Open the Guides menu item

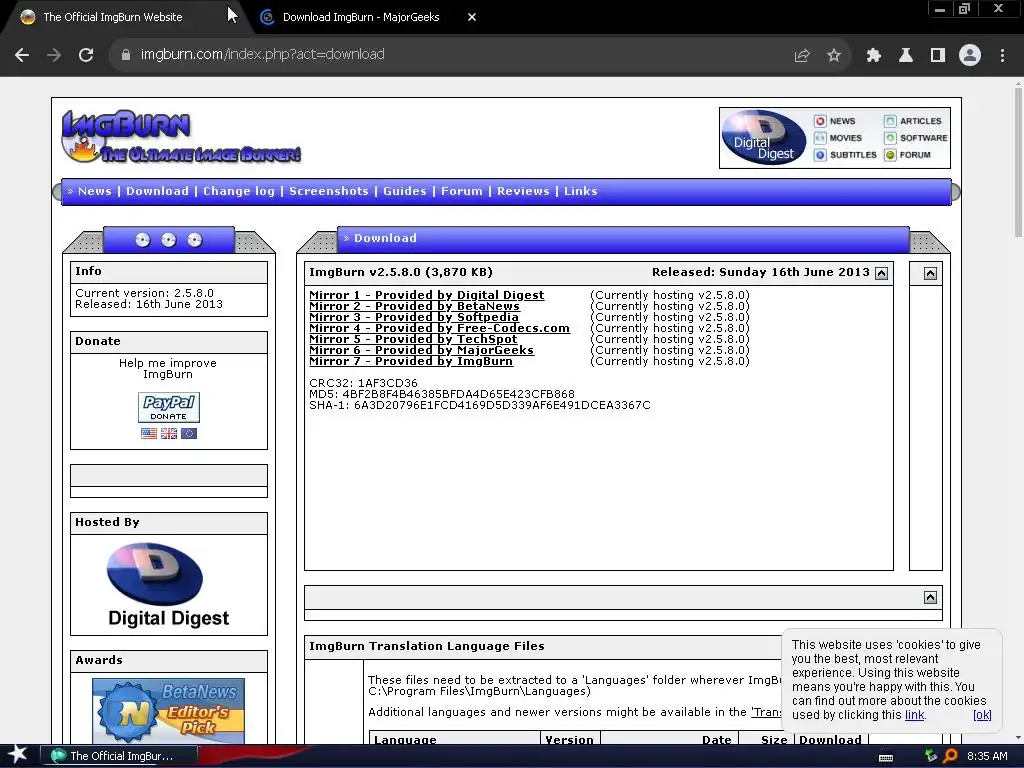[404, 191]
